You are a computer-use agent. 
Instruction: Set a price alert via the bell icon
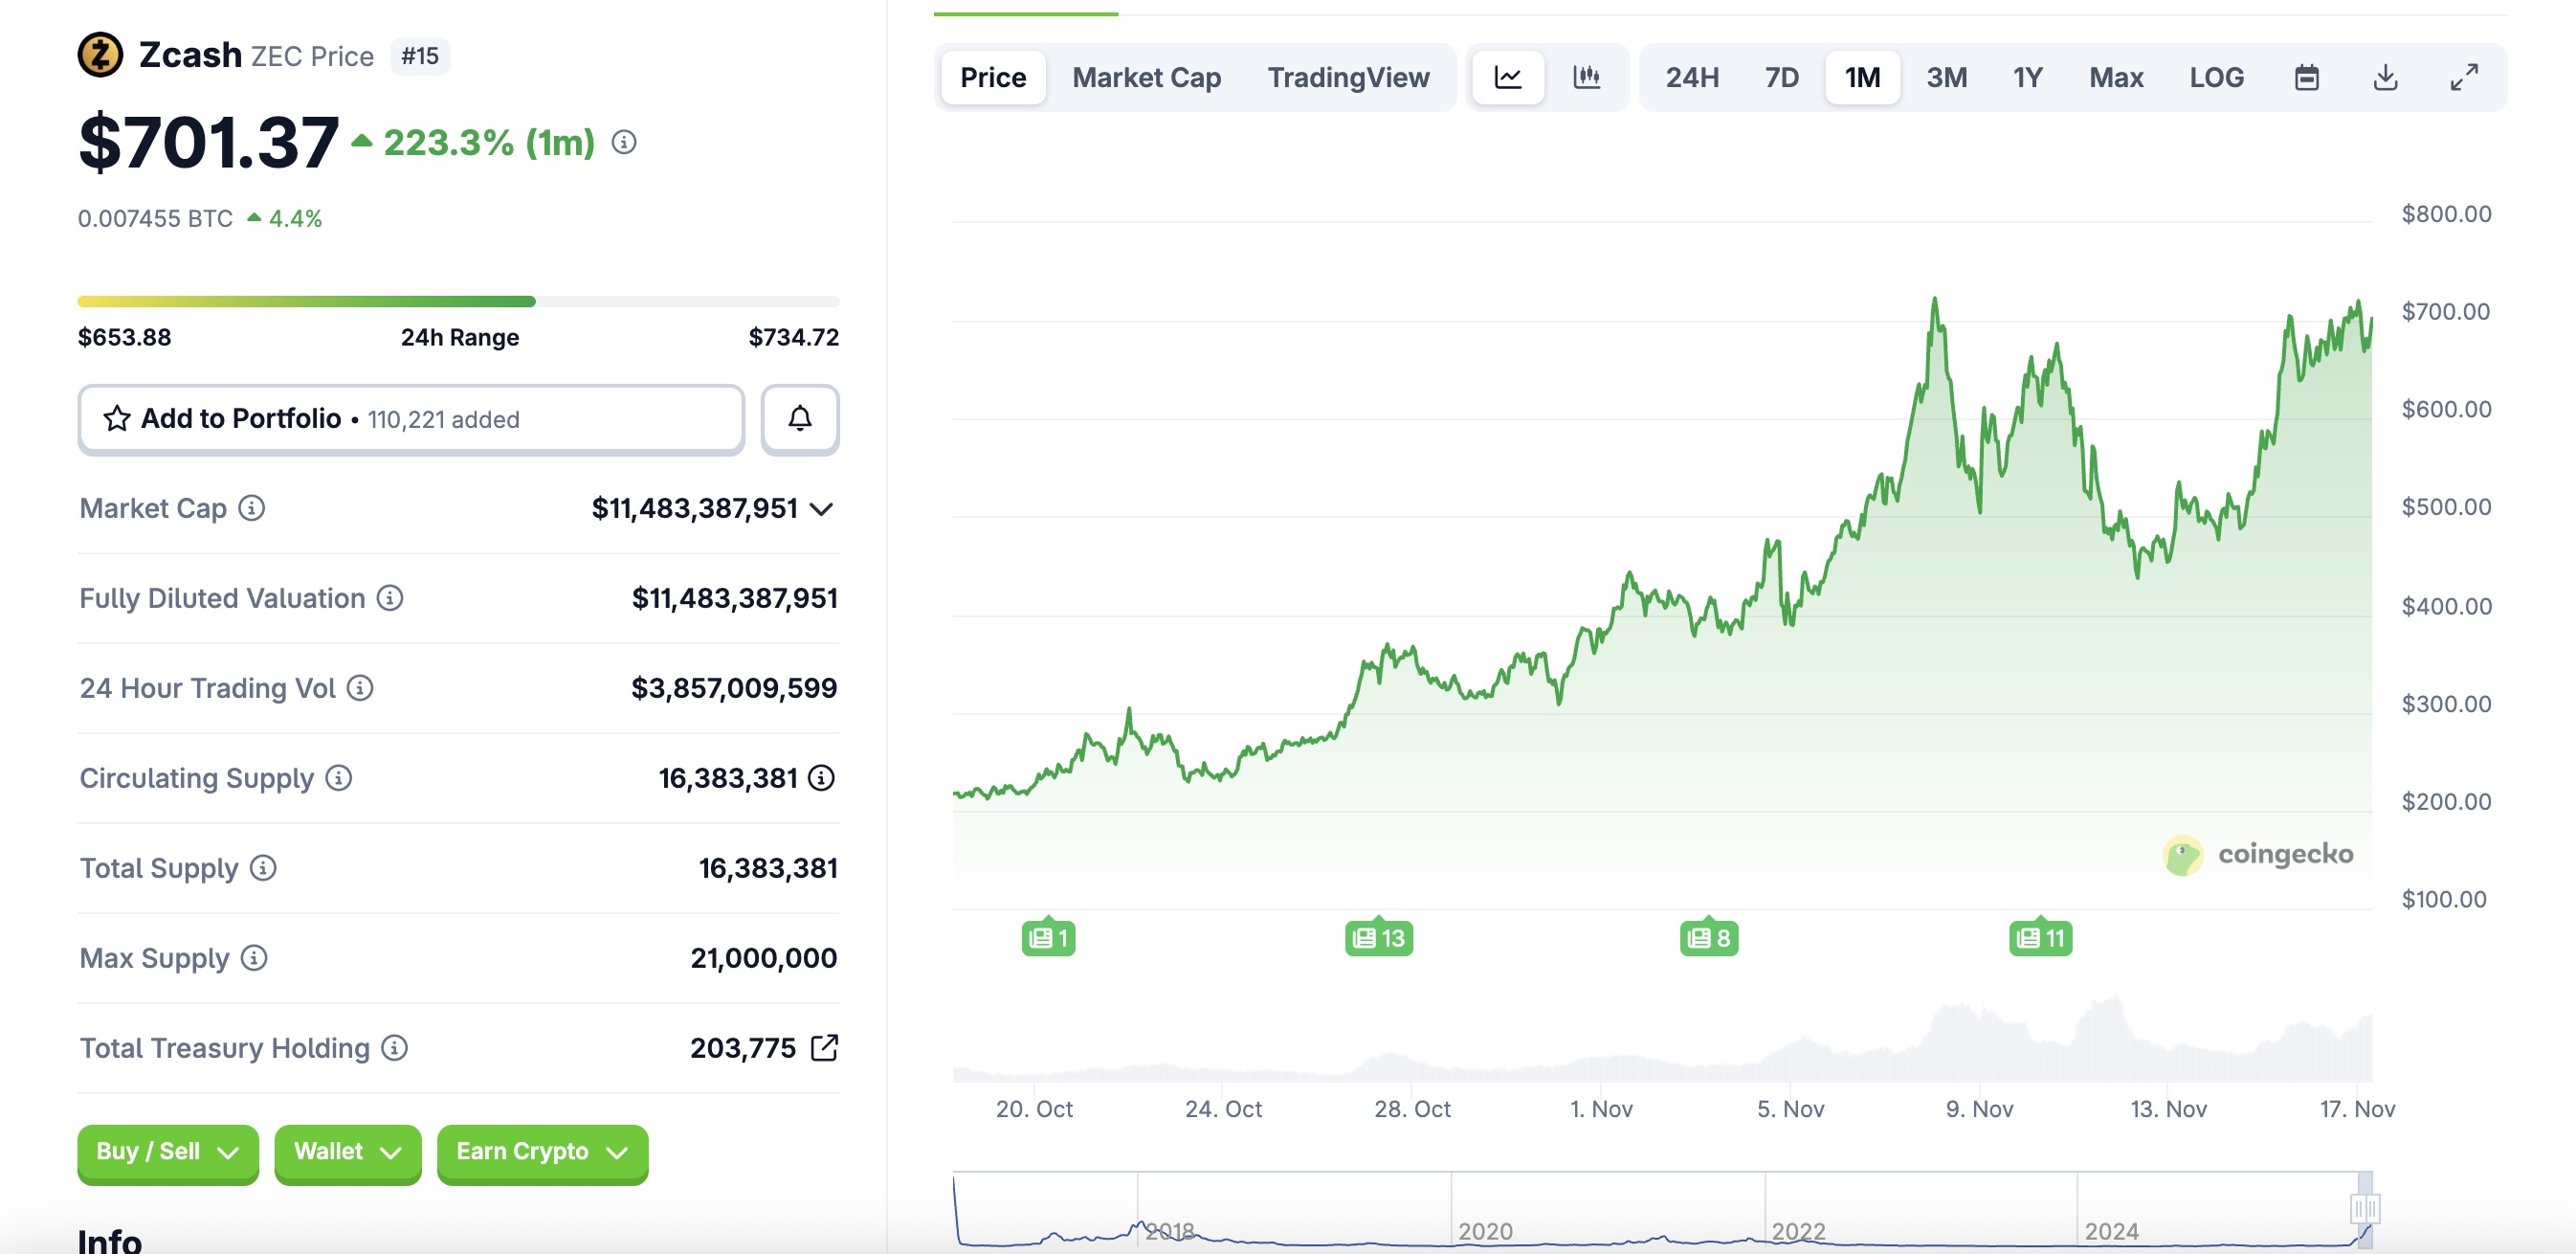tap(799, 419)
